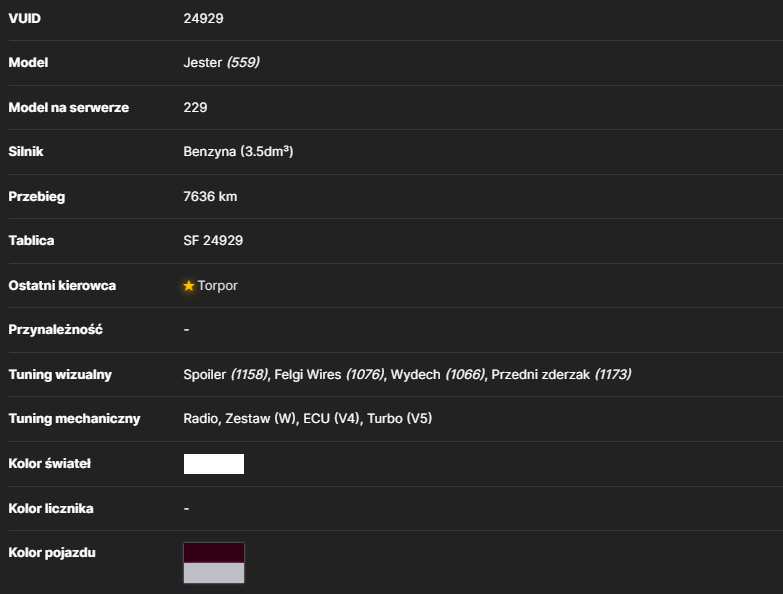Click the mileage value 7636 km
The image size is (783, 594).
click(x=210, y=196)
